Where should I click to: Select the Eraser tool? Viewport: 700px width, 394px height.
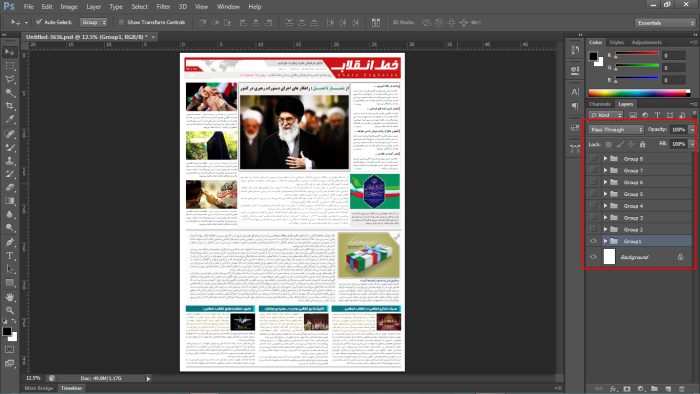(9, 187)
